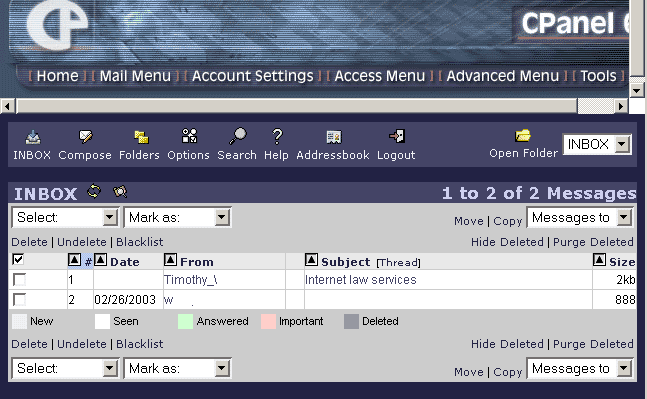
Task: Refresh inbox using the circular arrows icon
Action: point(94,191)
